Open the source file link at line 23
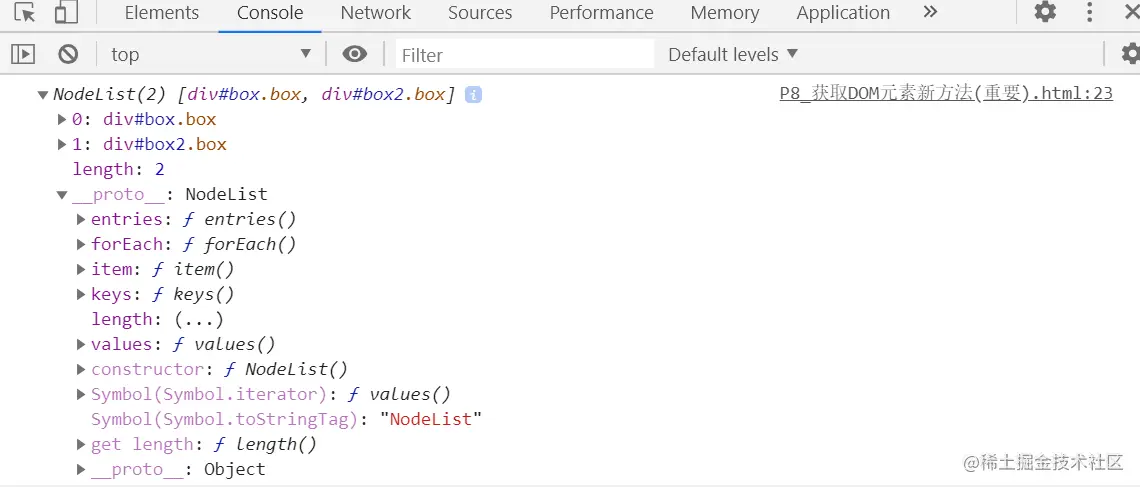The width and height of the screenshot is (1140, 489). (945, 93)
